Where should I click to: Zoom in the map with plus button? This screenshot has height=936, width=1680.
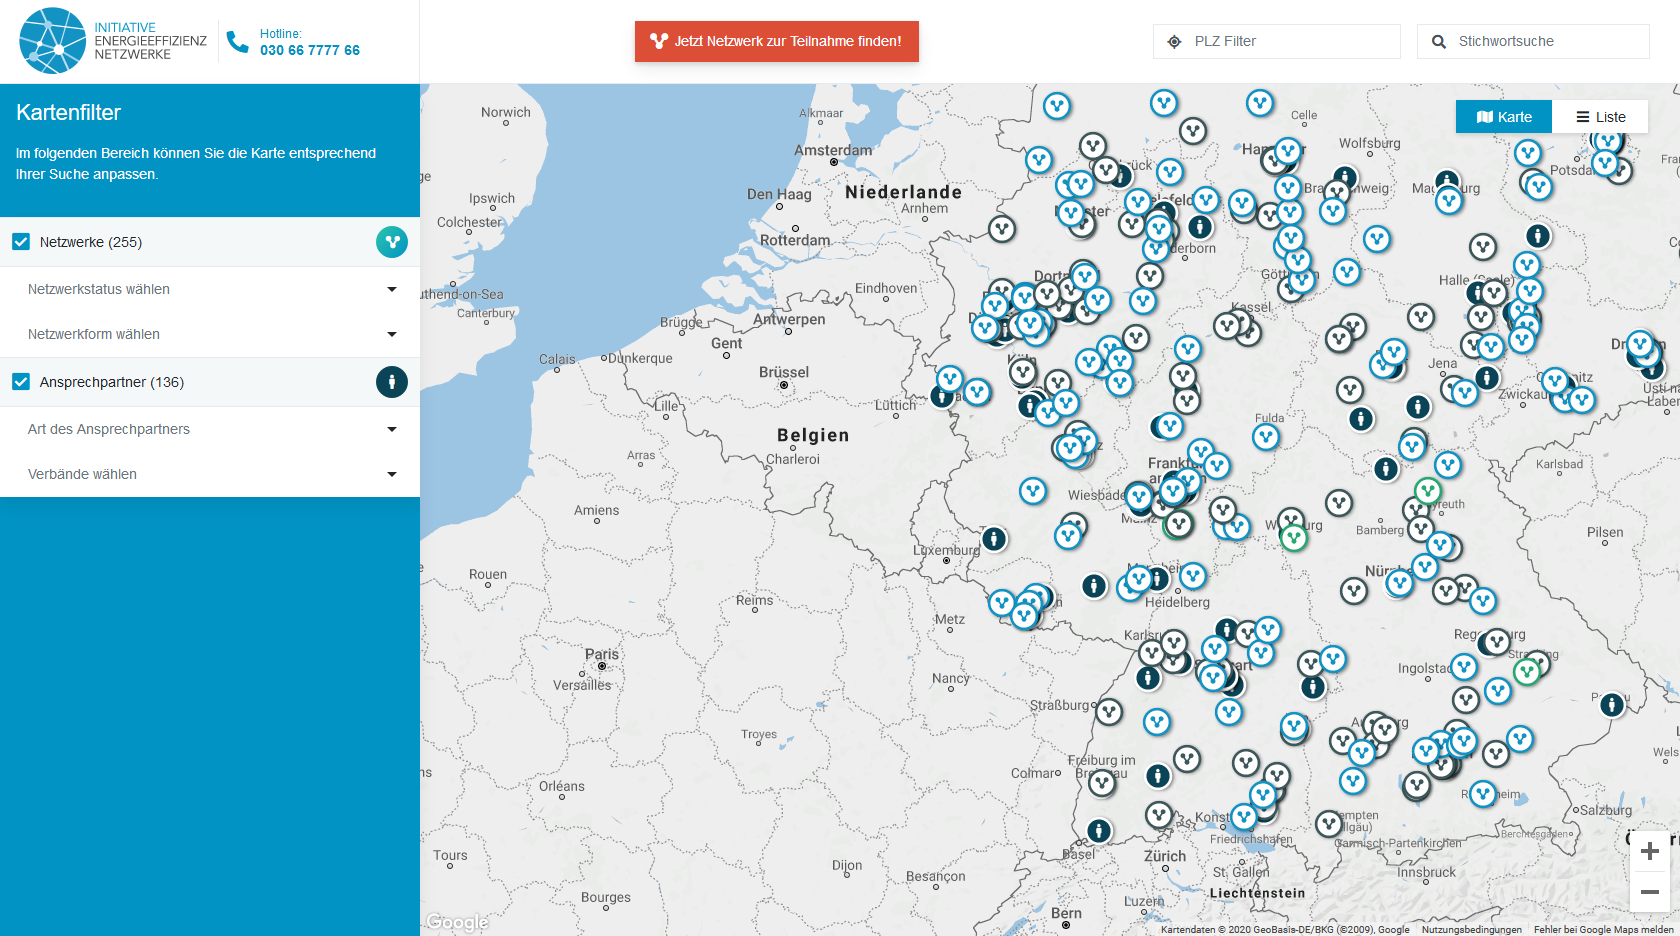[x=1650, y=851]
